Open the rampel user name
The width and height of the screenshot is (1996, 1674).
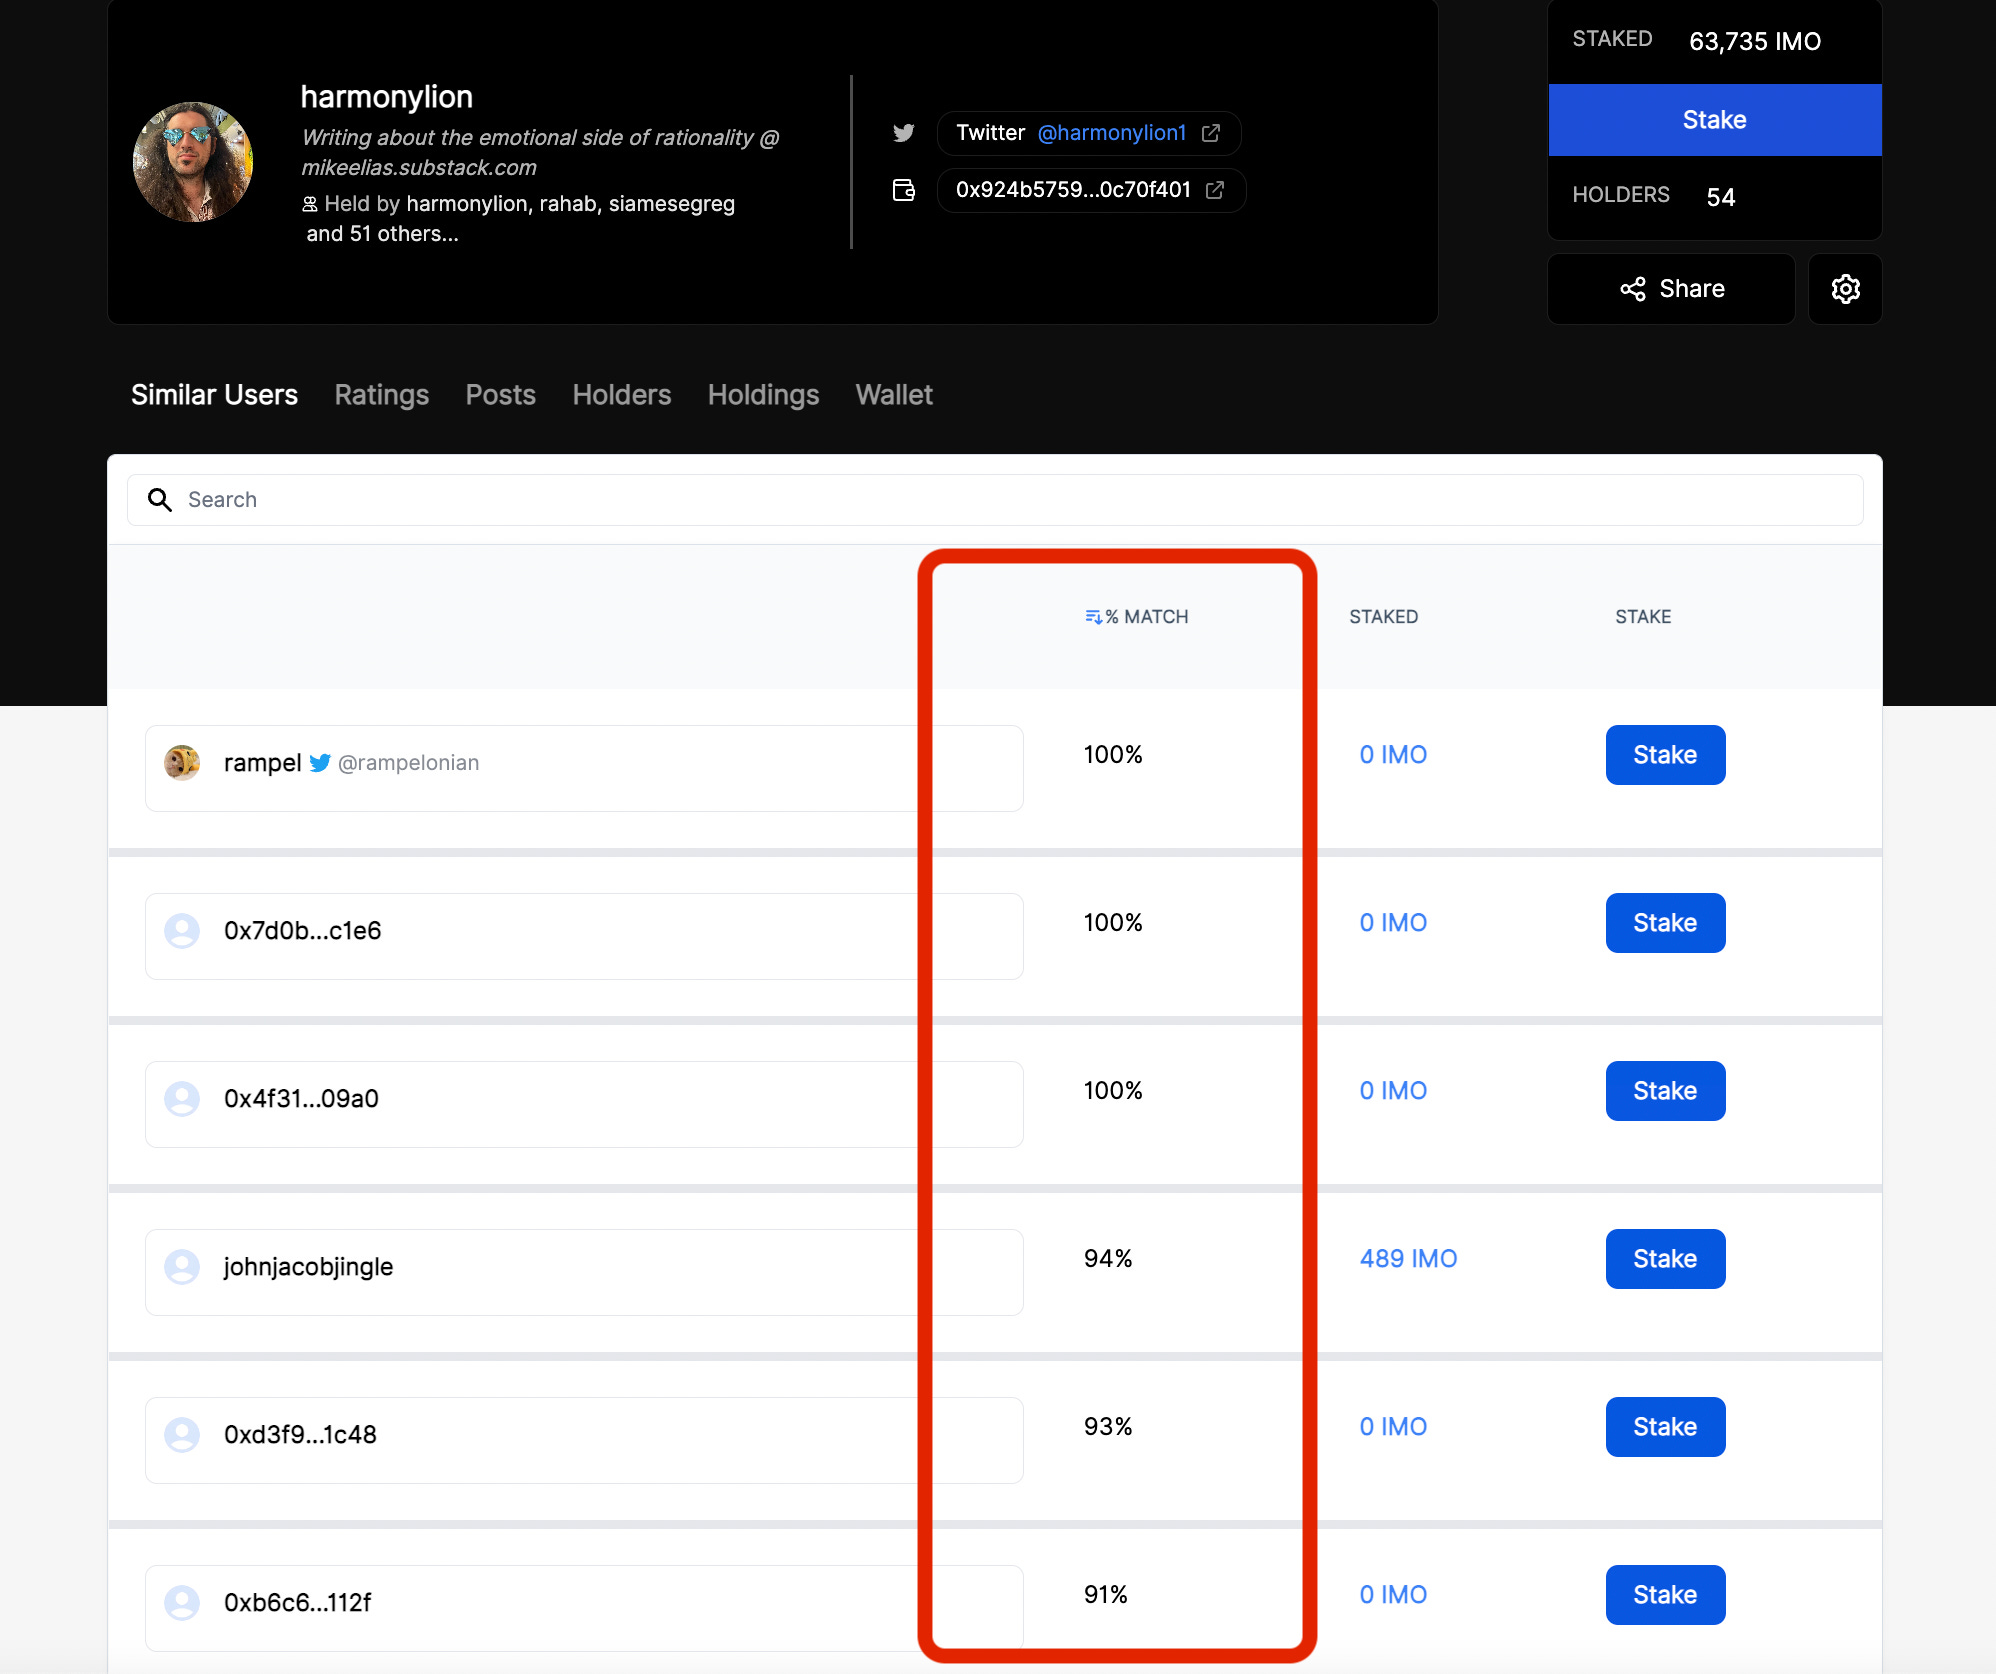(x=262, y=763)
